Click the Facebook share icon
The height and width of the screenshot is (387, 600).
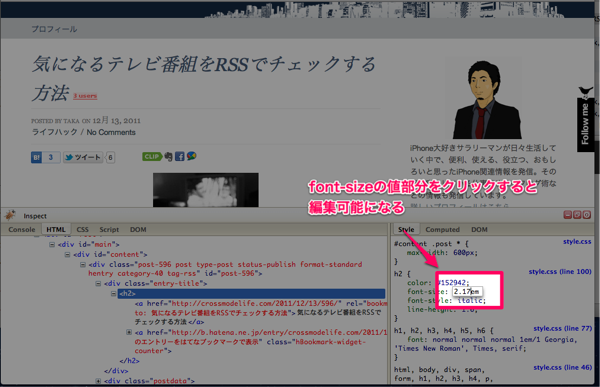tap(179, 156)
